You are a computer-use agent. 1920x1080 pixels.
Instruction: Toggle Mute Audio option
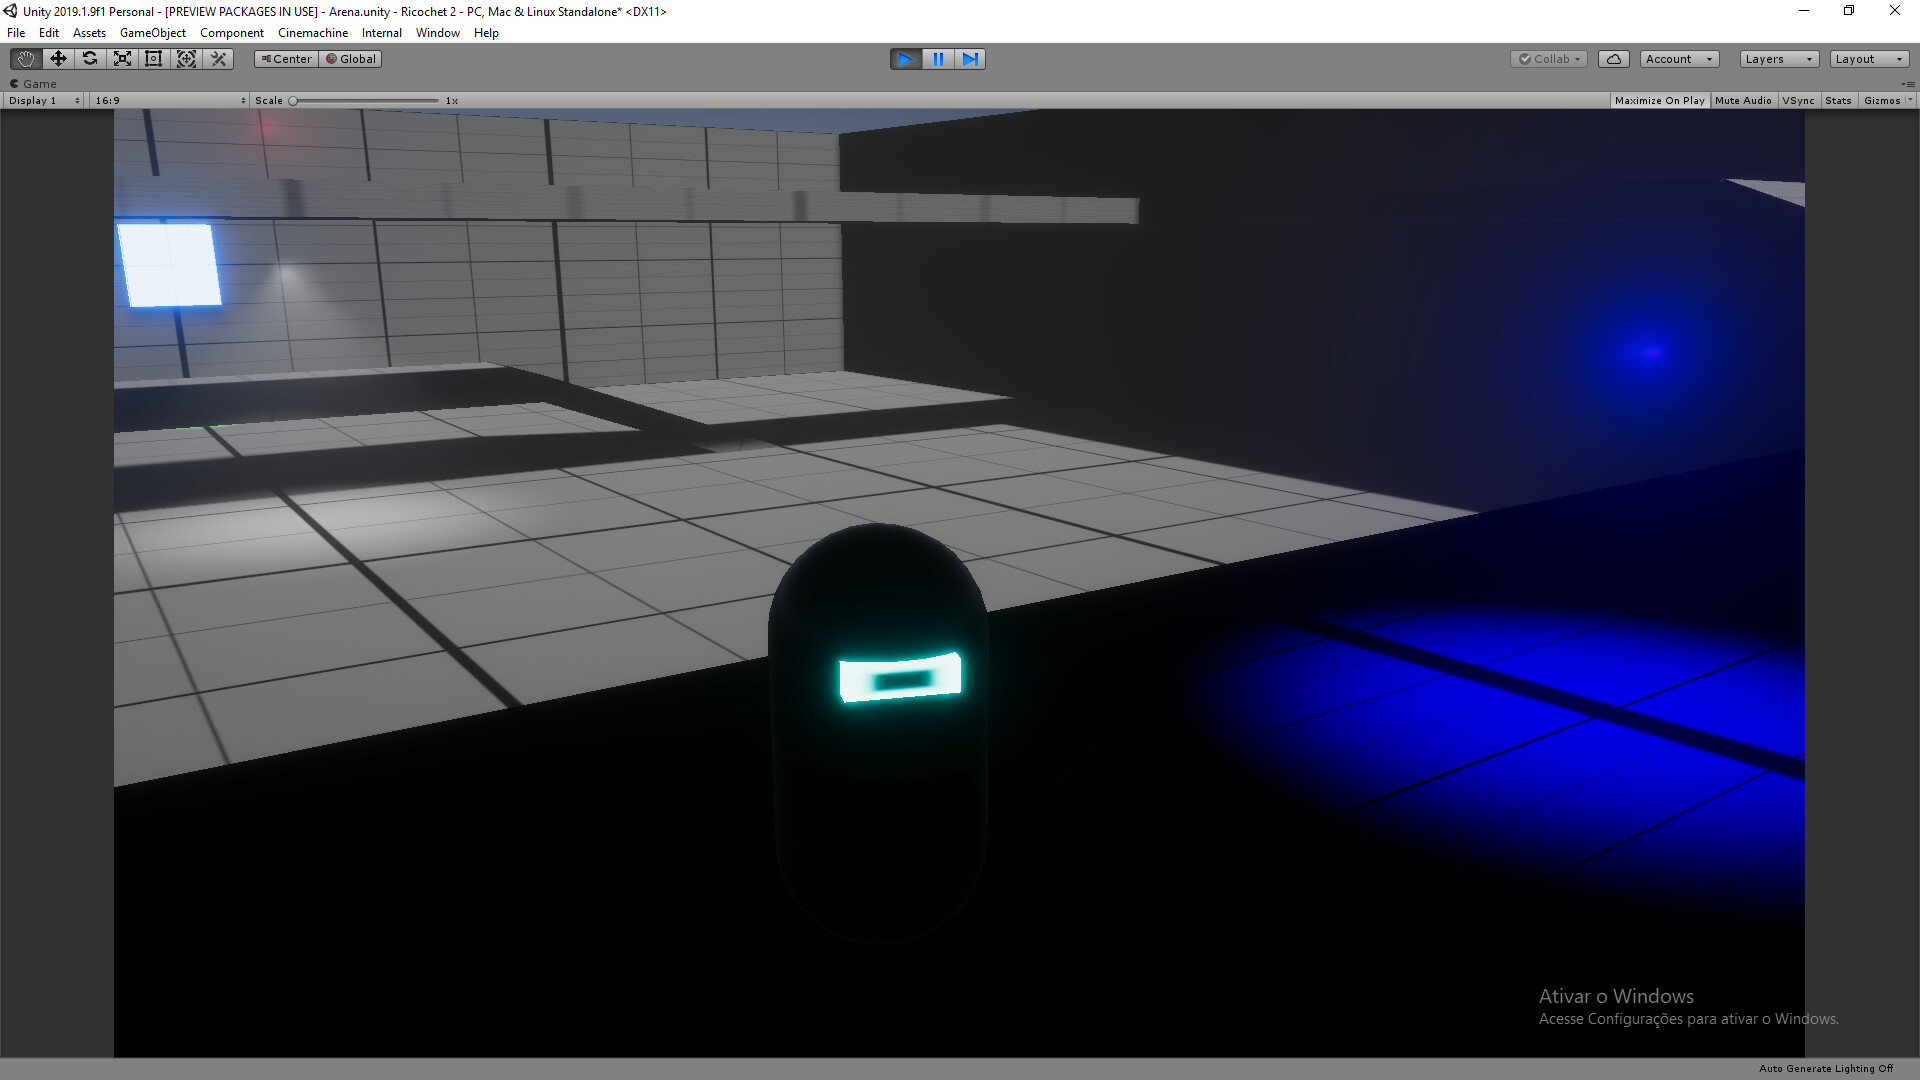pyautogui.click(x=1743, y=101)
